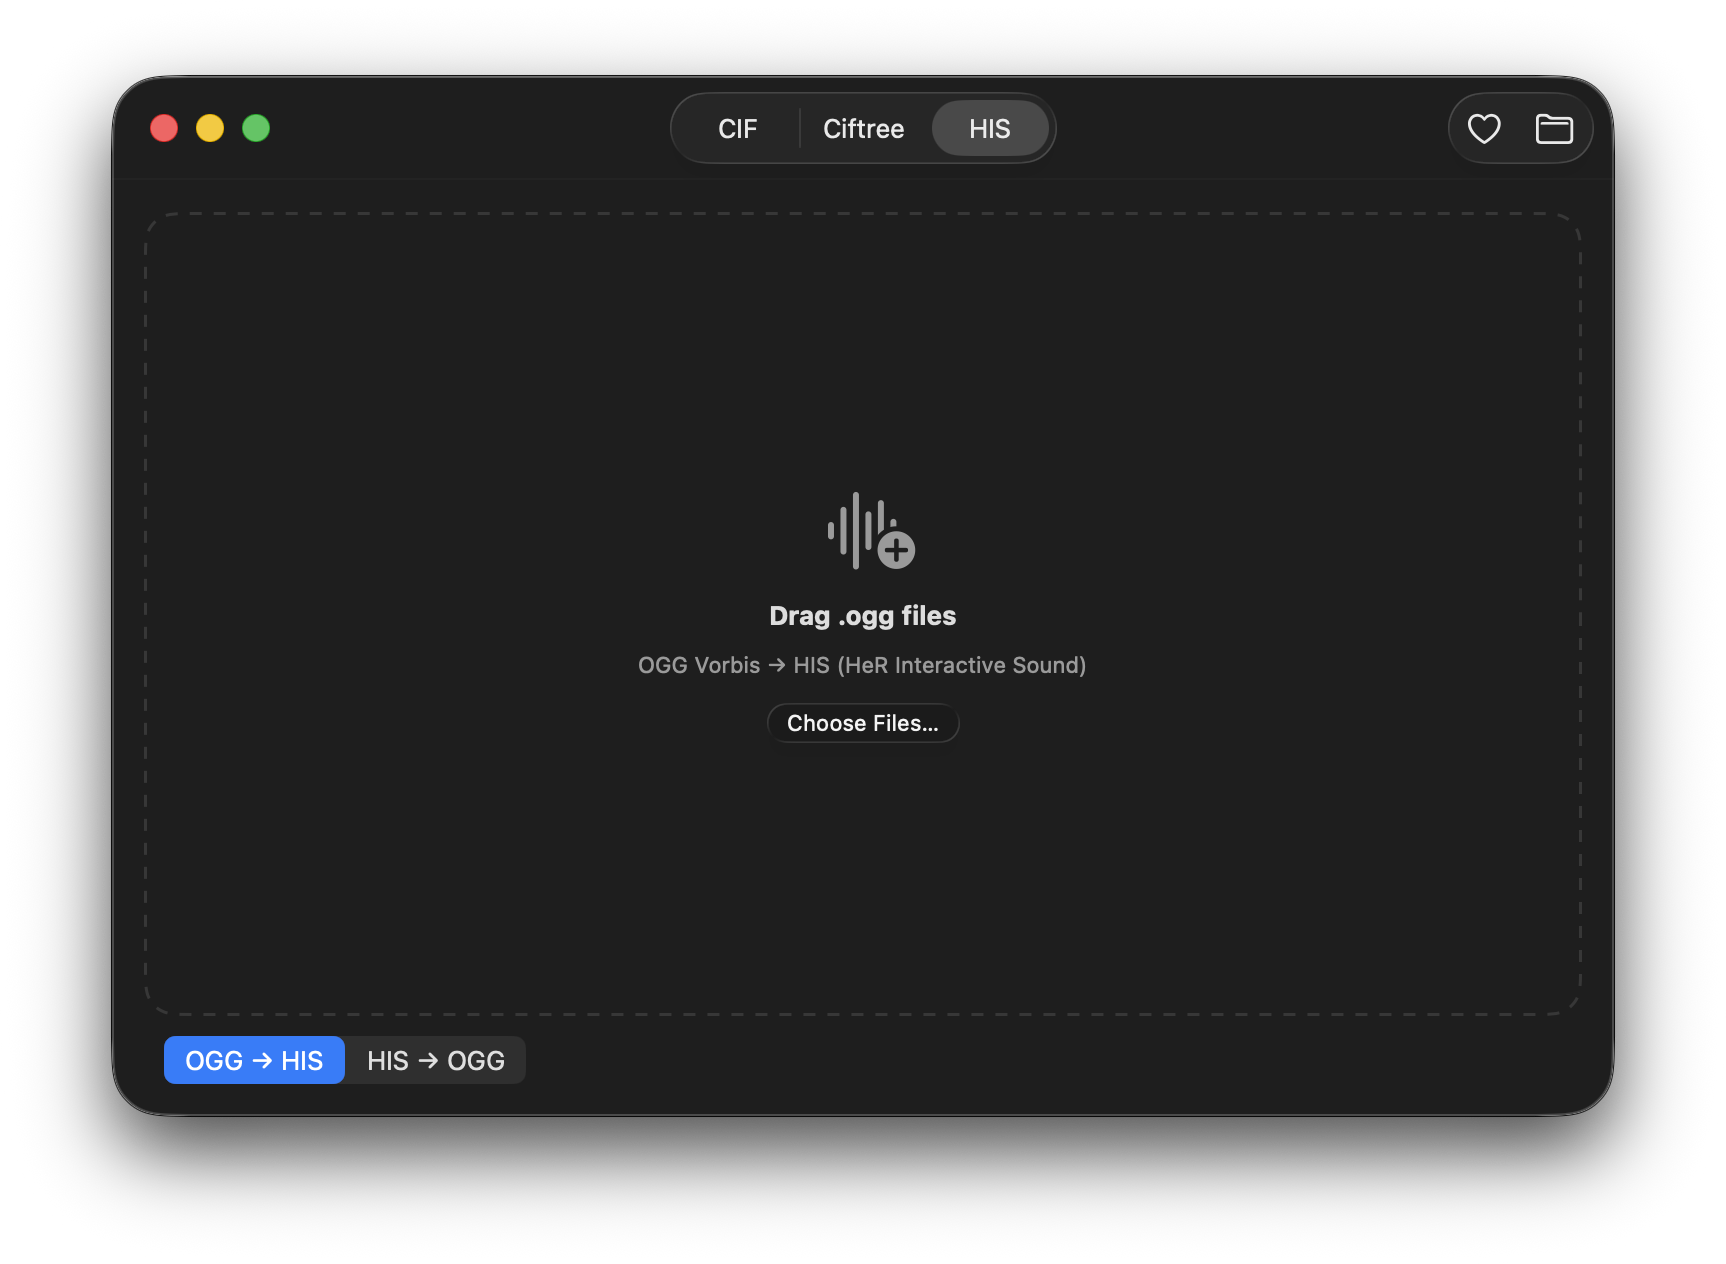Minimize window using yellow button
The height and width of the screenshot is (1264, 1726).
(x=210, y=128)
